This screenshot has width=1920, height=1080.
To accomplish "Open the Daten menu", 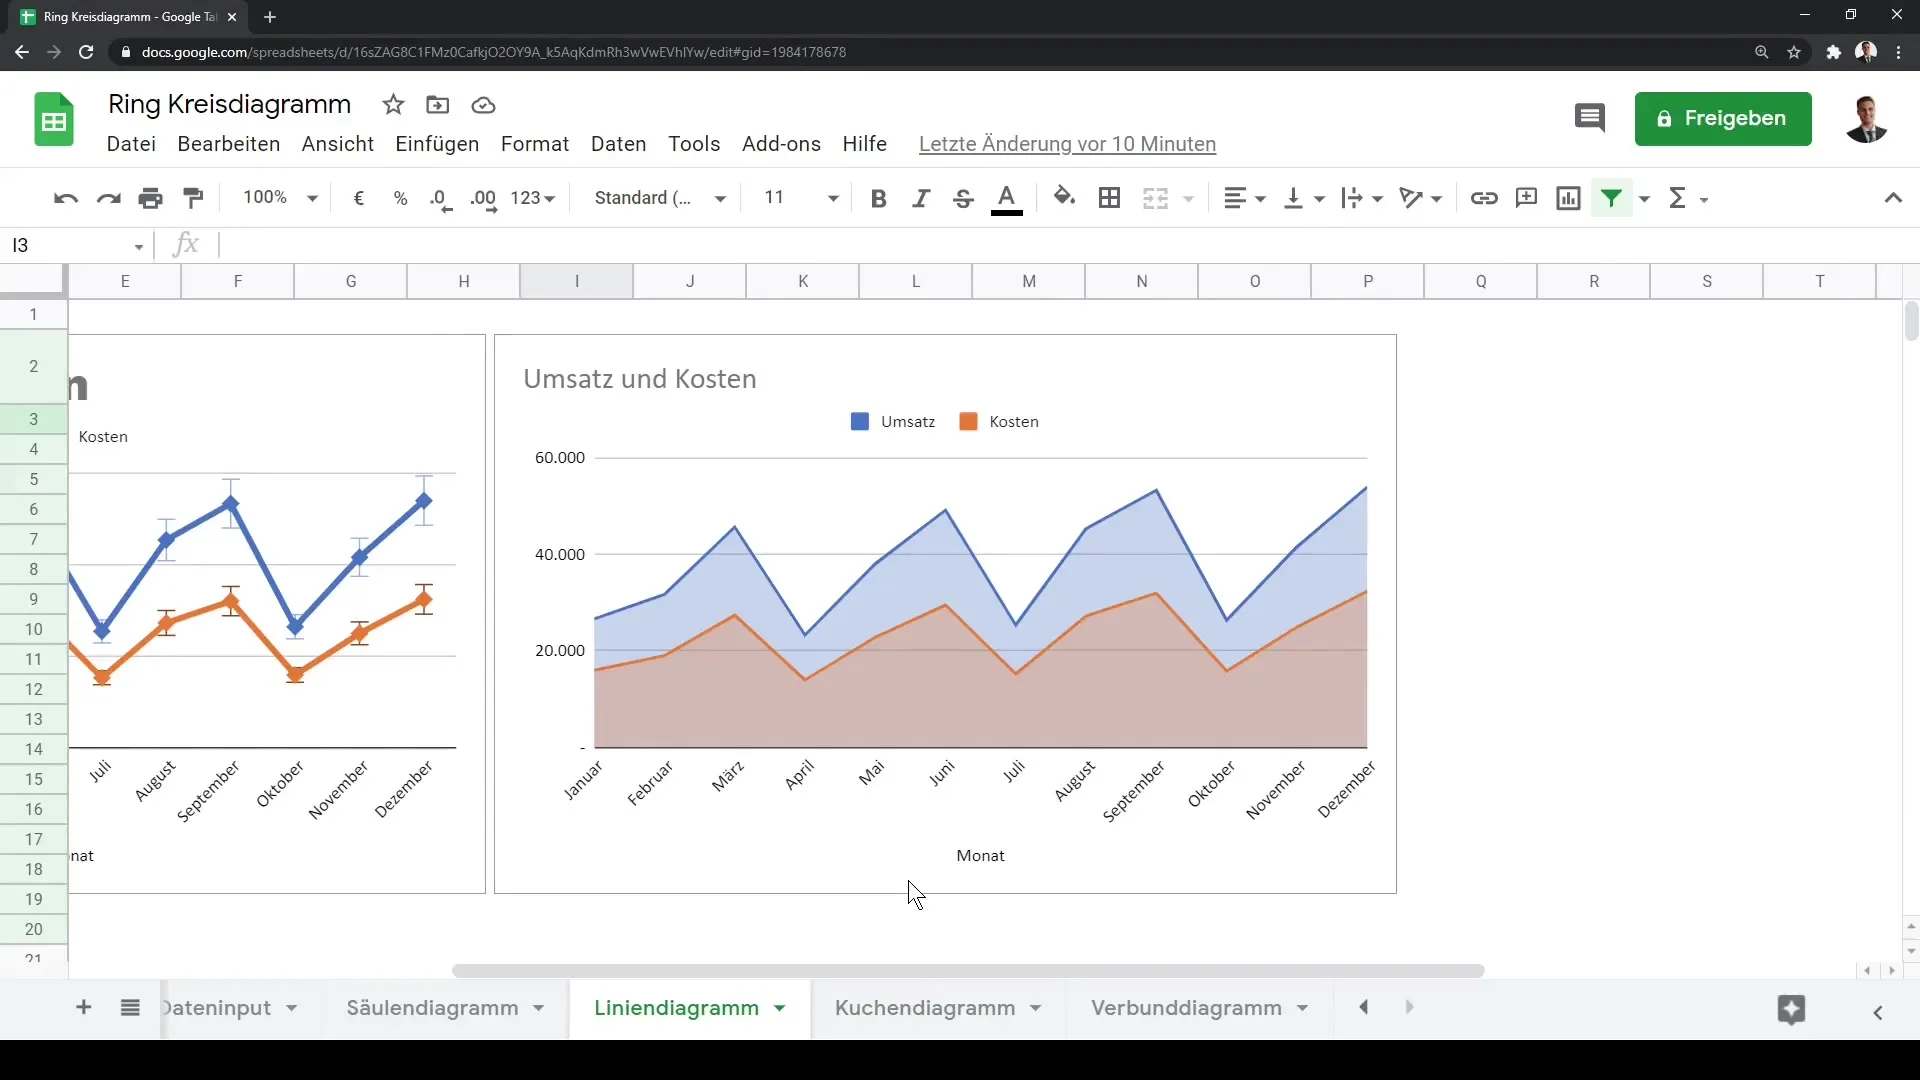I will coord(619,144).
